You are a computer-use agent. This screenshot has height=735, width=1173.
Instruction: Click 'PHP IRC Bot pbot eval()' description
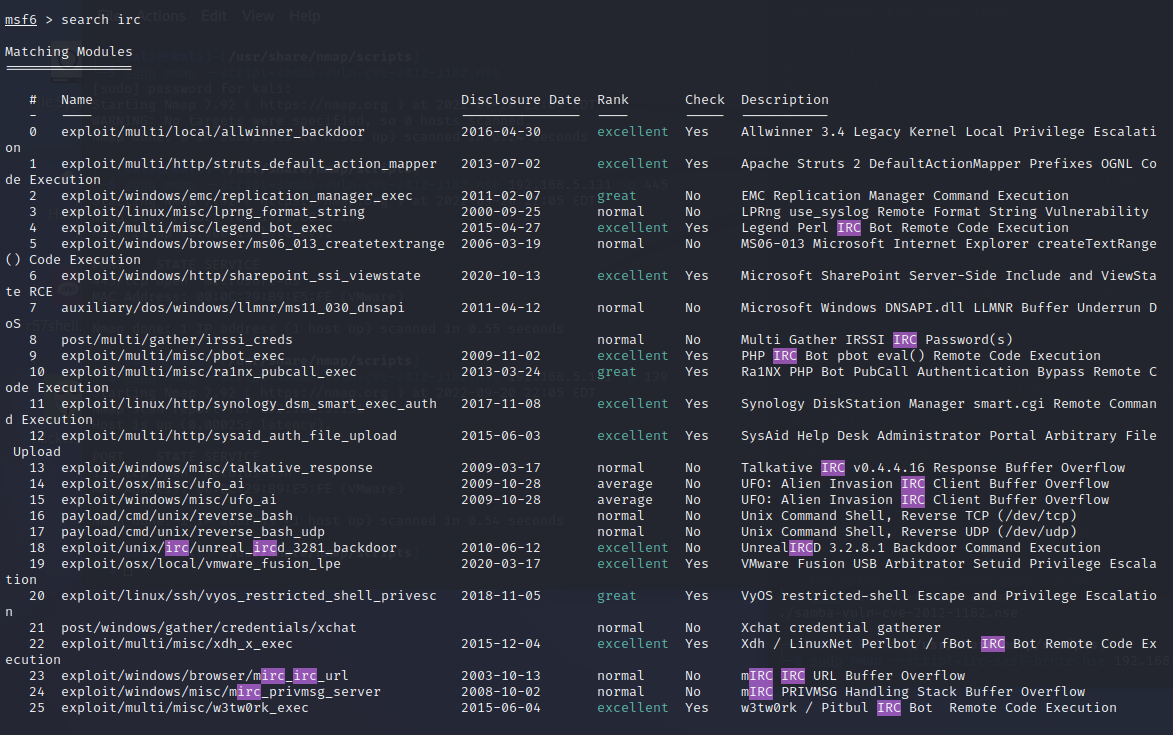click(x=921, y=356)
